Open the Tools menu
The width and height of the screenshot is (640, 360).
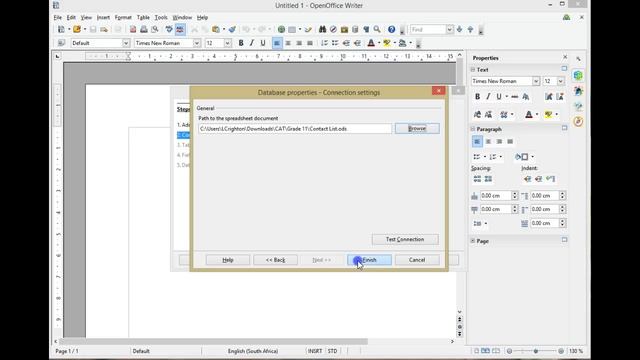(161, 18)
